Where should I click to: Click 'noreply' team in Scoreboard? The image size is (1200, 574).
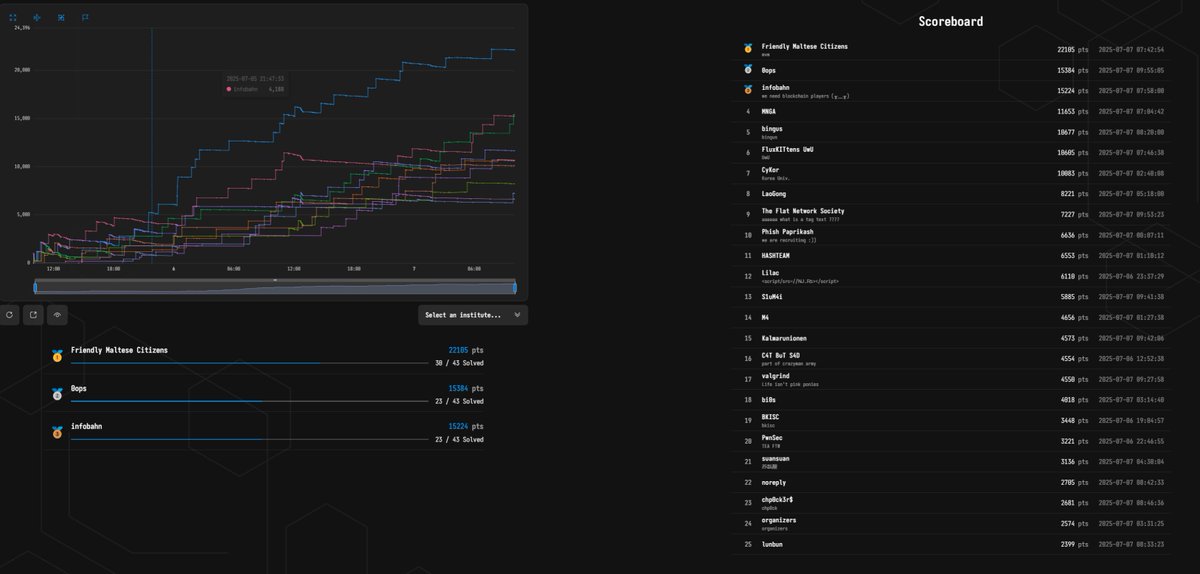coord(774,482)
